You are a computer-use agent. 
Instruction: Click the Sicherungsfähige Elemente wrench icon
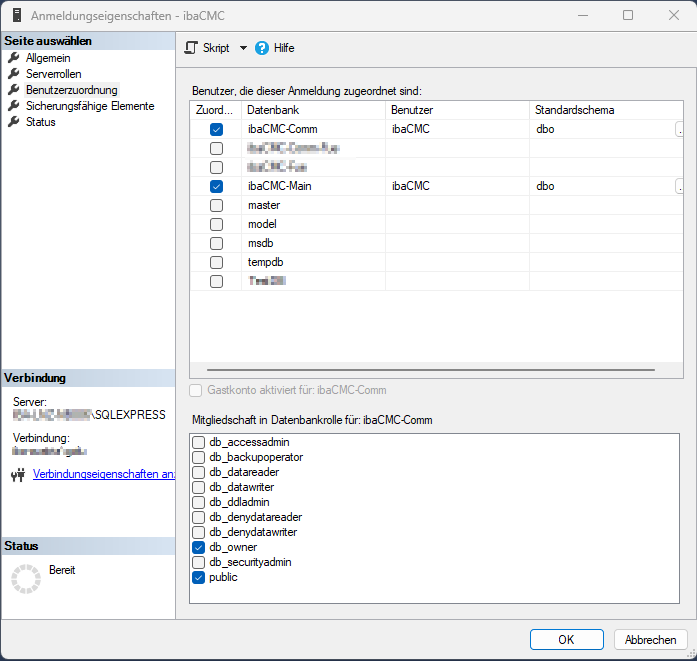pyautogui.click(x=14, y=106)
